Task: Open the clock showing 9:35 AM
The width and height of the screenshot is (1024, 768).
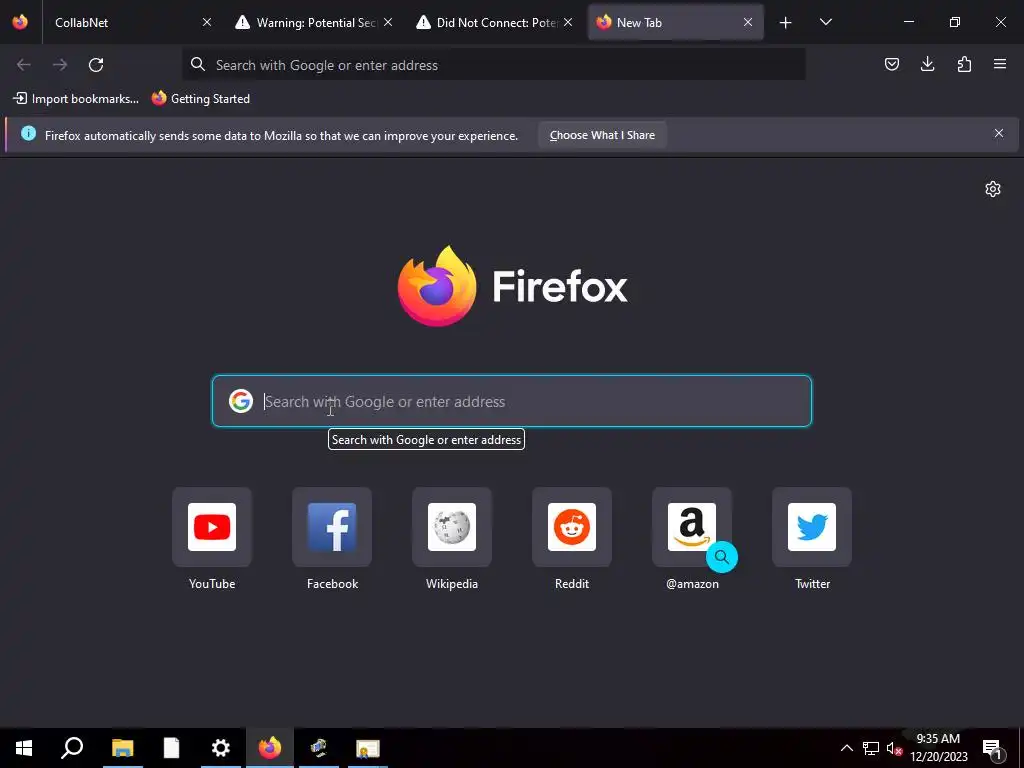Action: pos(938,748)
